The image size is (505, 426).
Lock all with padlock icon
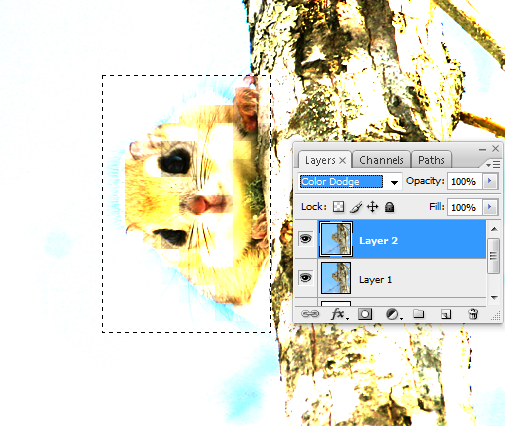tap(389, 207)
